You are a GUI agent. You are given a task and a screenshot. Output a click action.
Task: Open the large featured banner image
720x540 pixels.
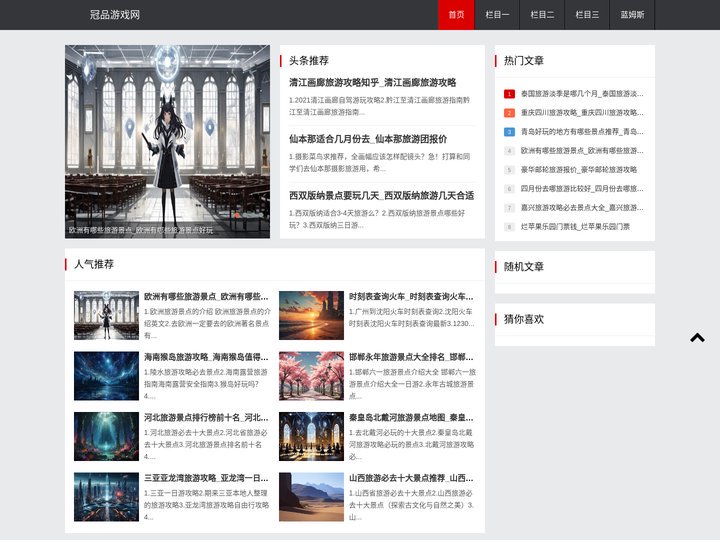pyautogui.click(x=167, y=141)
